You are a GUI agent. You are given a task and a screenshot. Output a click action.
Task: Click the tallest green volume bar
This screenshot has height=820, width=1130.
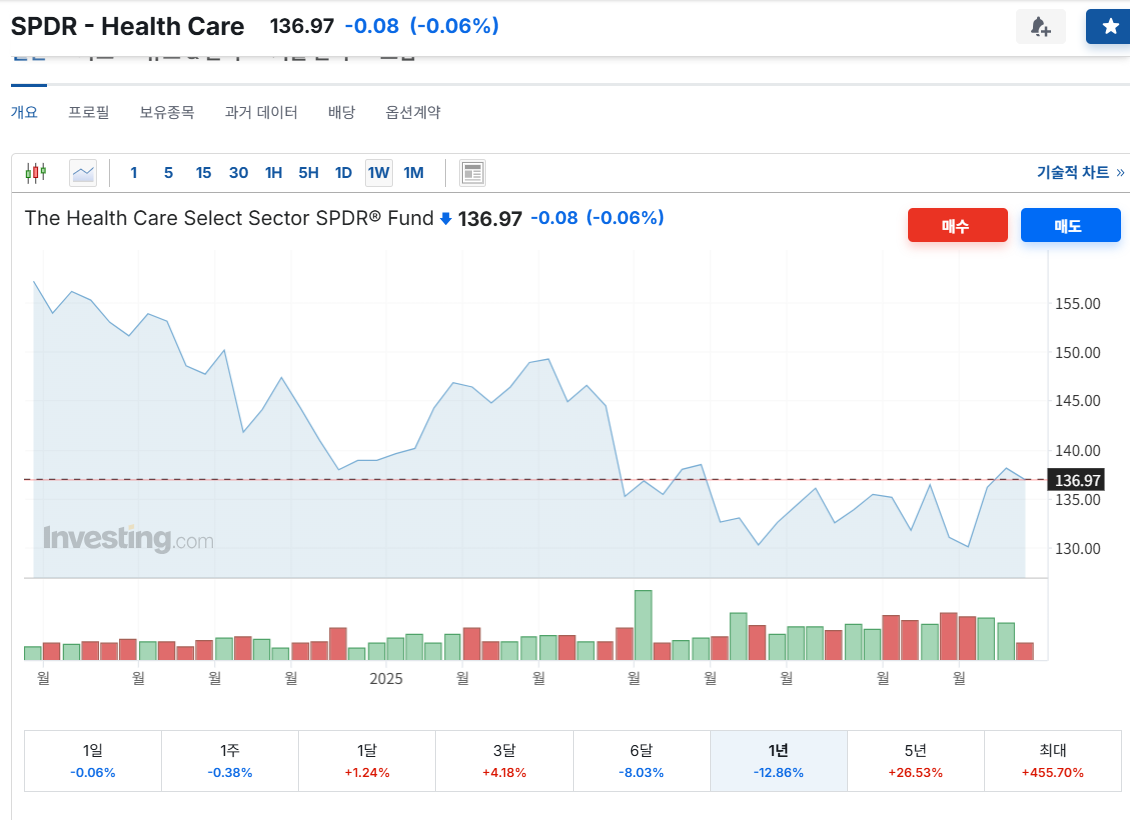(x=643, y=625)
